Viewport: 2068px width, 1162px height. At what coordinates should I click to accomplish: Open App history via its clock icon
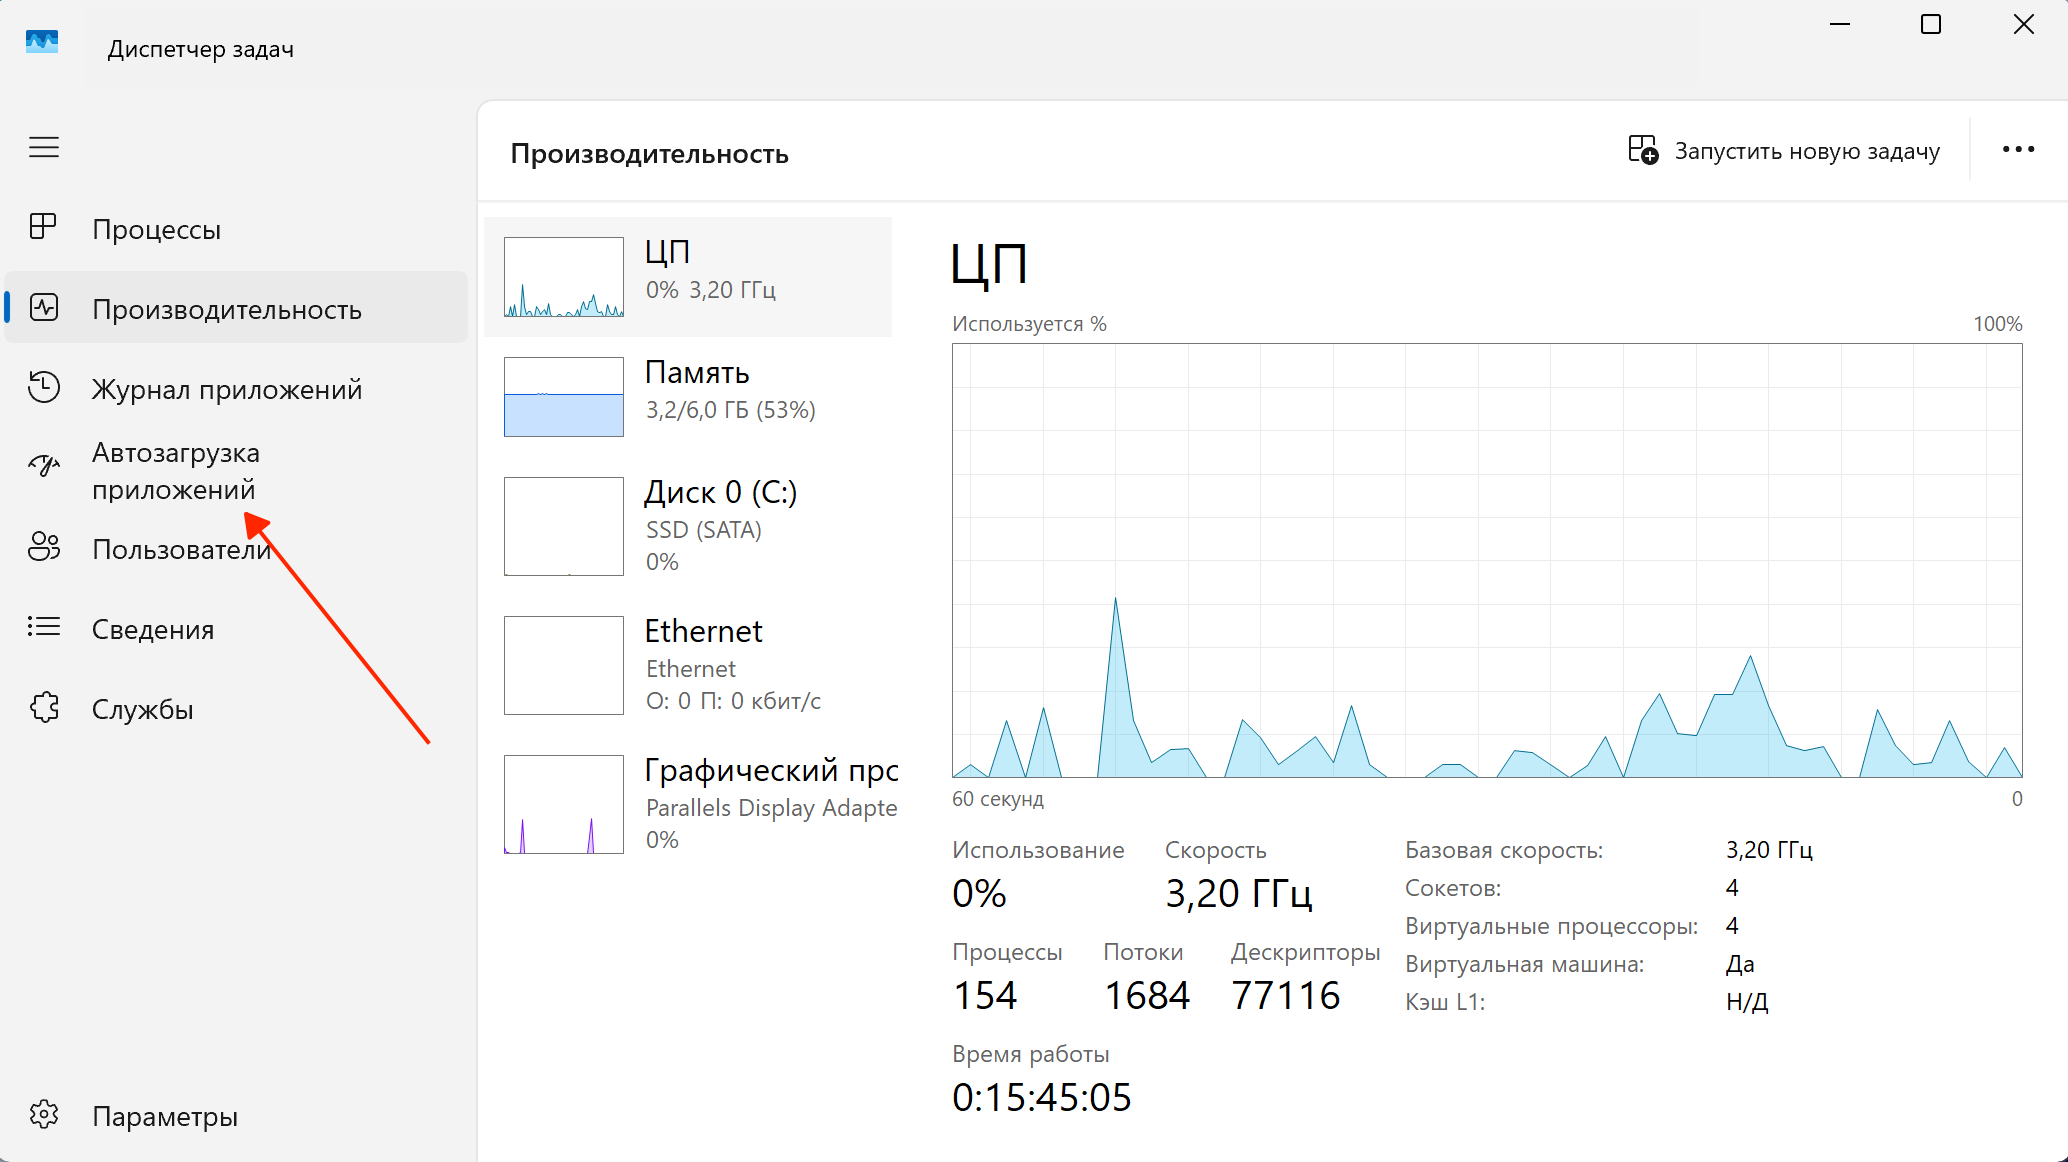tap(44, 387)
